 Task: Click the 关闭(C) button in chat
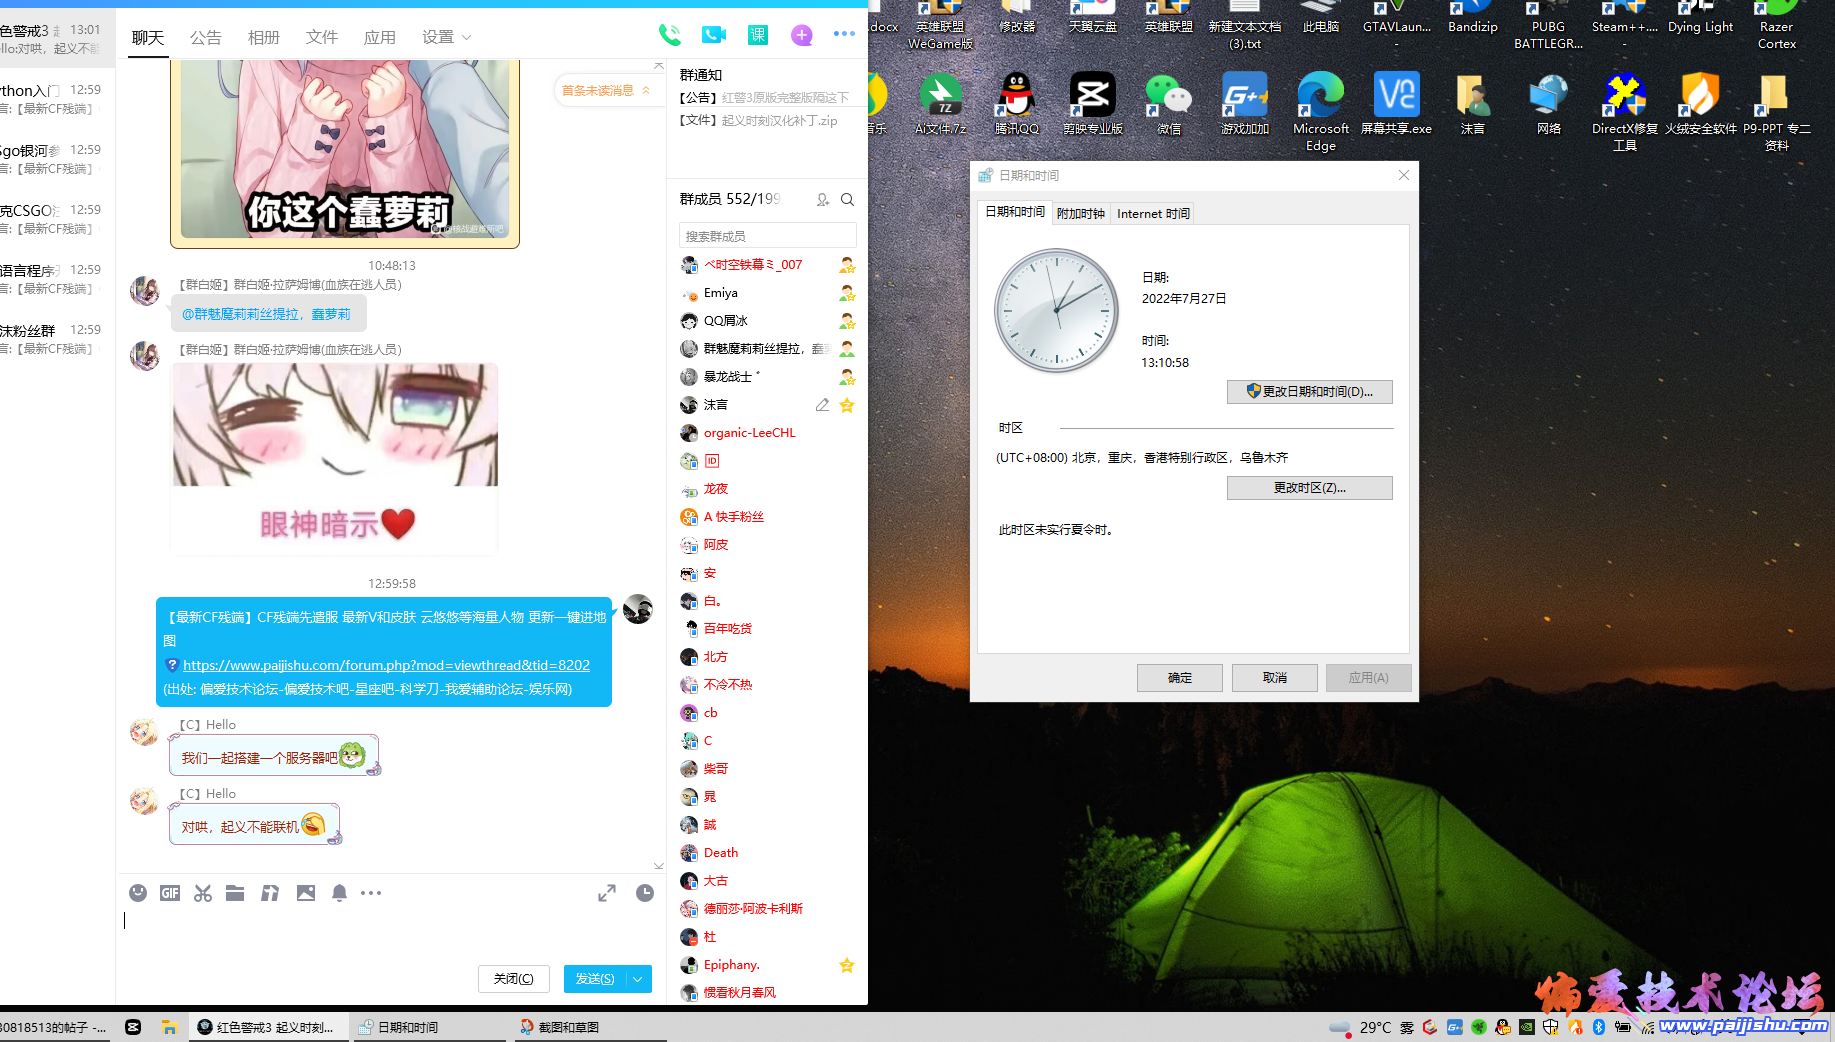point(514,979)
